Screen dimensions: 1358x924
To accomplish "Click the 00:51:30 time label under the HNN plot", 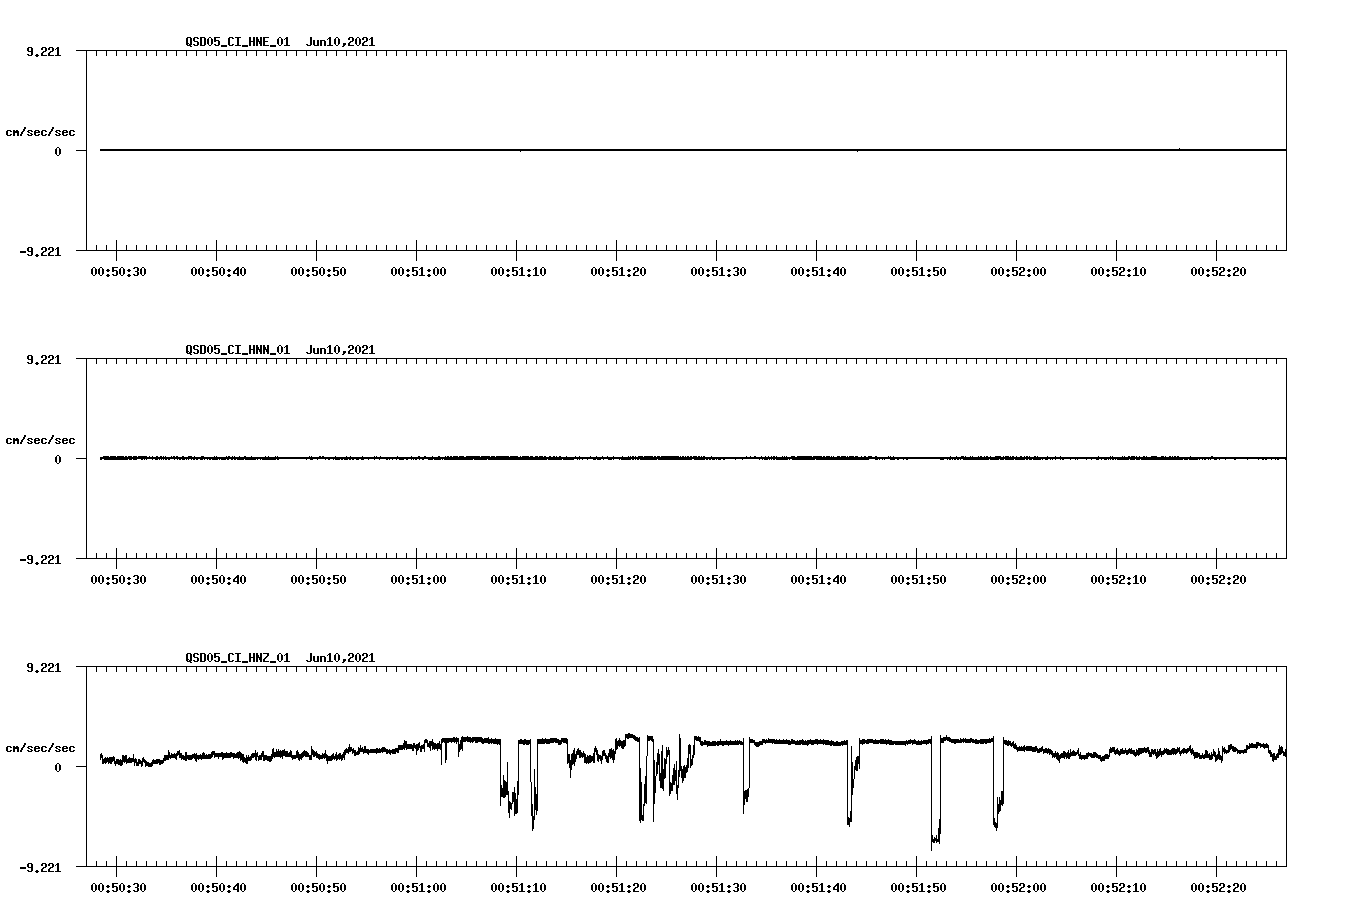I will [718, 580].
